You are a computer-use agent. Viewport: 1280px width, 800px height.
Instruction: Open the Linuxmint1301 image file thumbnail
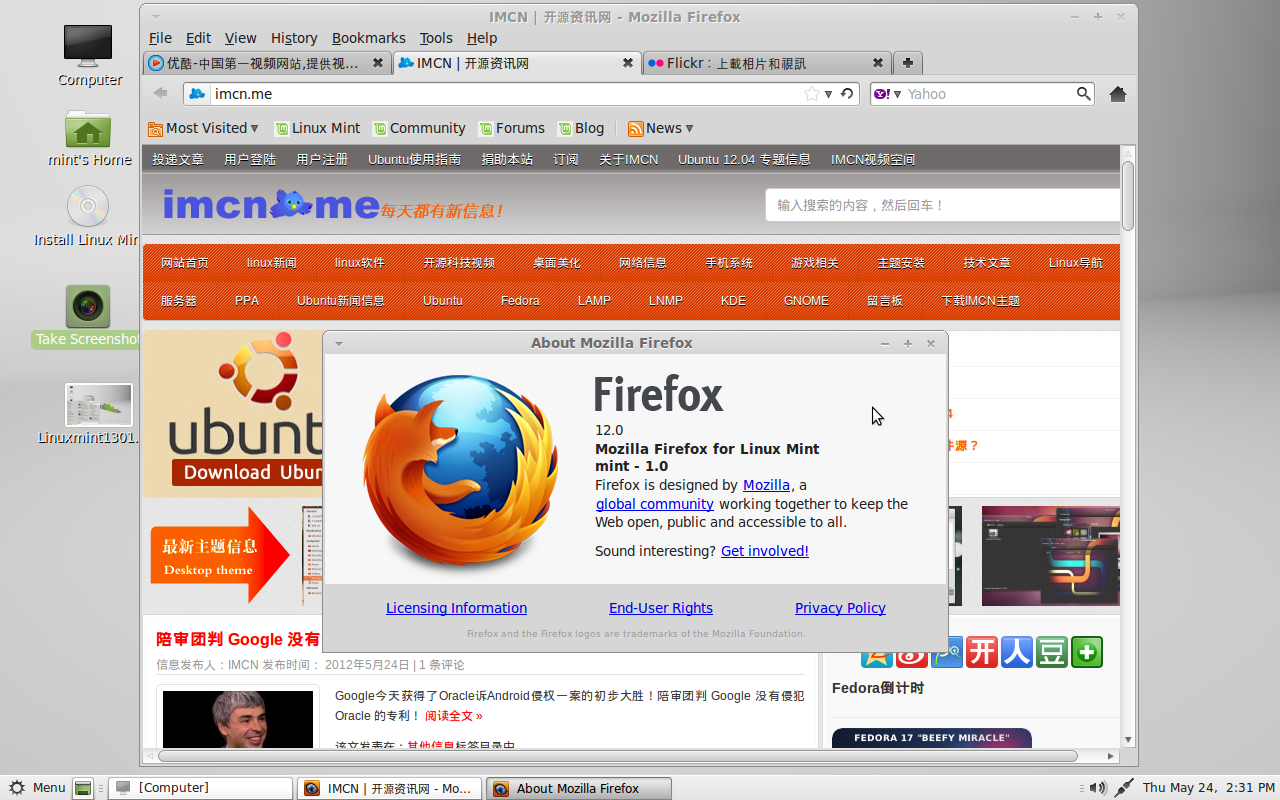coord(98,405)
